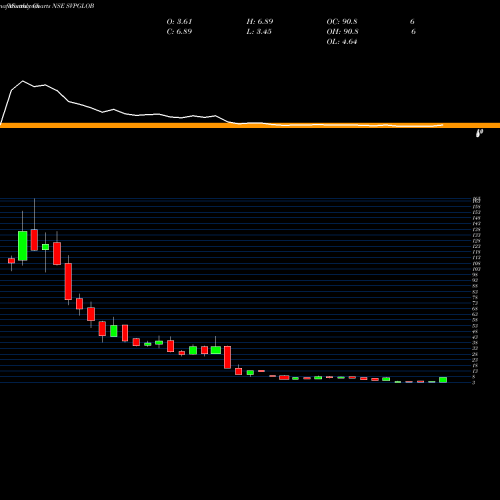Screen dimensions: 500x500
Task: Click the OL: 4.64 reading
Action: (x=342, y=41)
